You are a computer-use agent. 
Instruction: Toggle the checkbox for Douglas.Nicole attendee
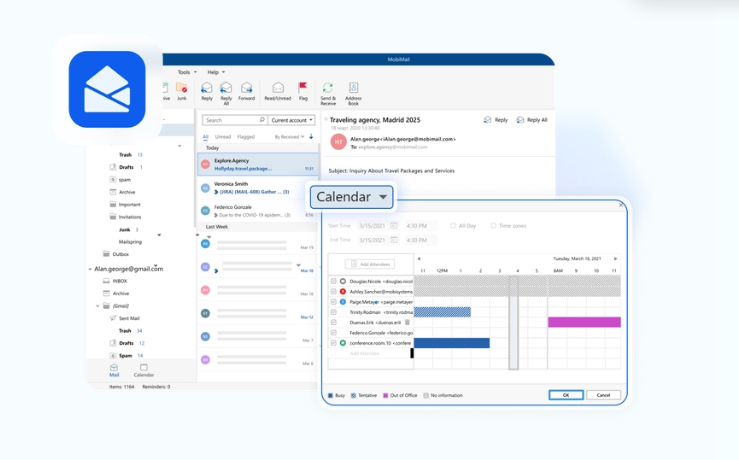334,281
